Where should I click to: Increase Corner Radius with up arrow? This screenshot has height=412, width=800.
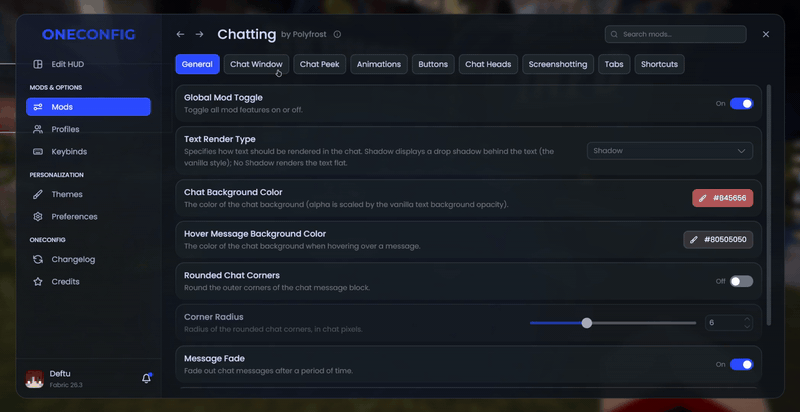pyautogui.click(x=747, y=319)
